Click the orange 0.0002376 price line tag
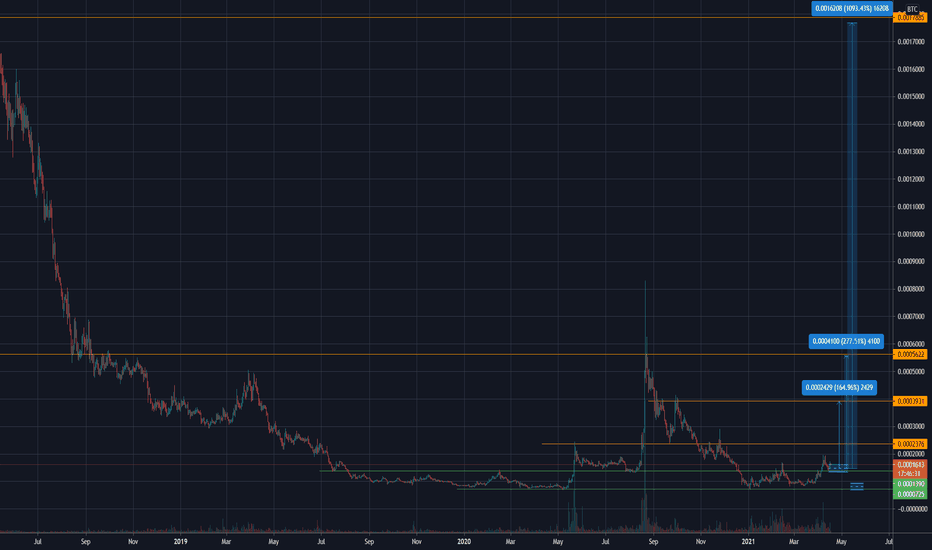The width and height of the screenshot is (932, 550). (x=911, y=444)
